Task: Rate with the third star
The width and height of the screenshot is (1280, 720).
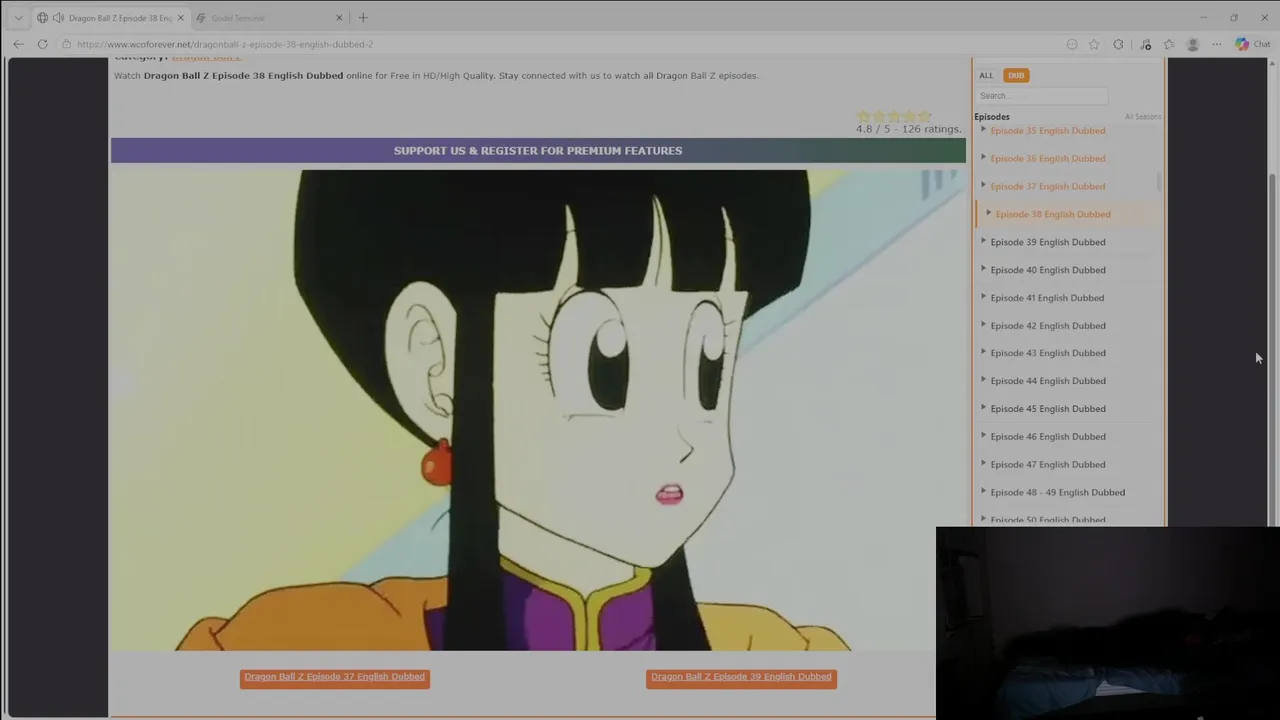Action: point(894,116)
